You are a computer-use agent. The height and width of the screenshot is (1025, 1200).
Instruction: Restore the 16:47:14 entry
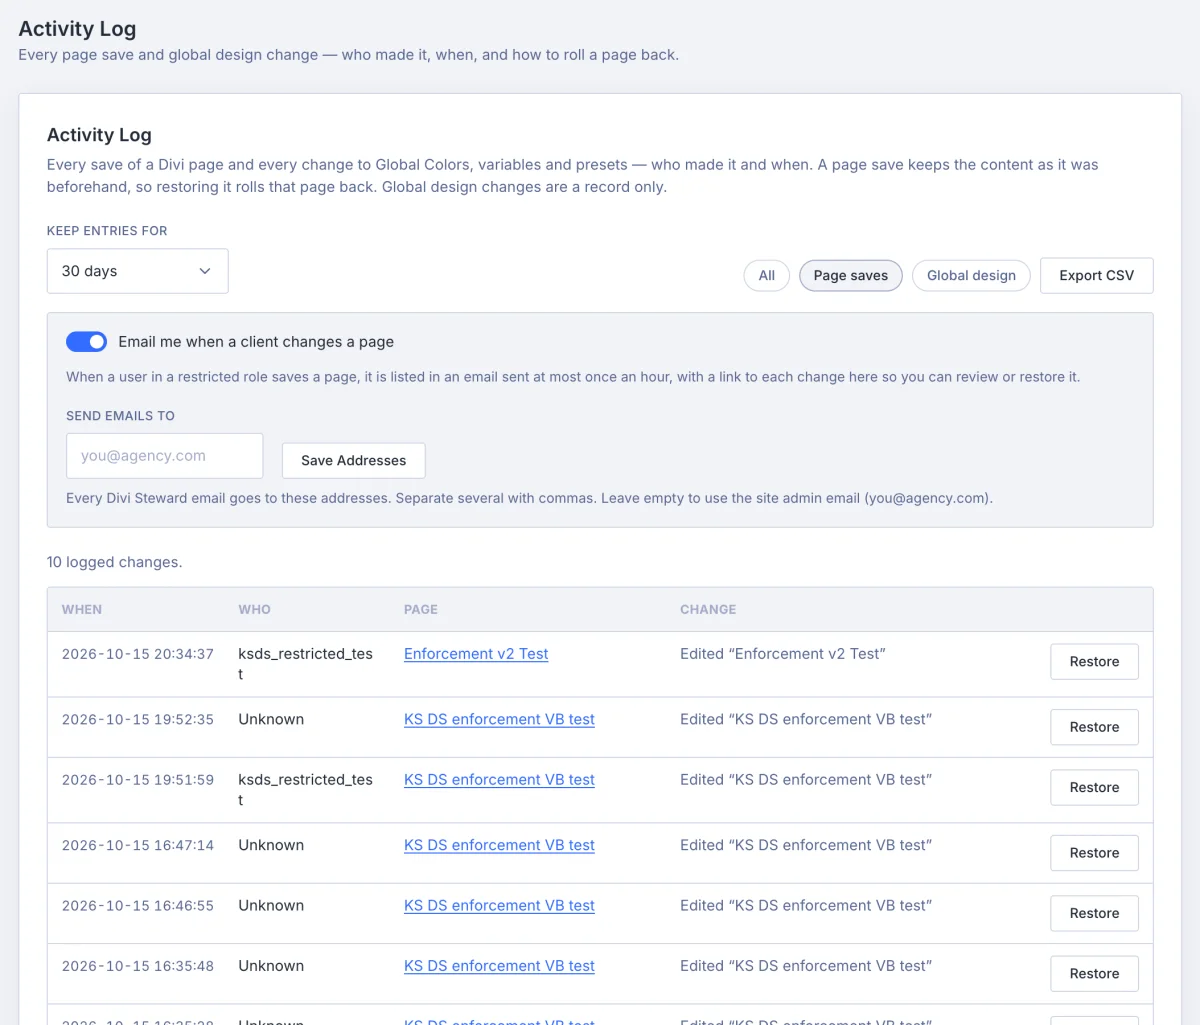point(1094,853)
